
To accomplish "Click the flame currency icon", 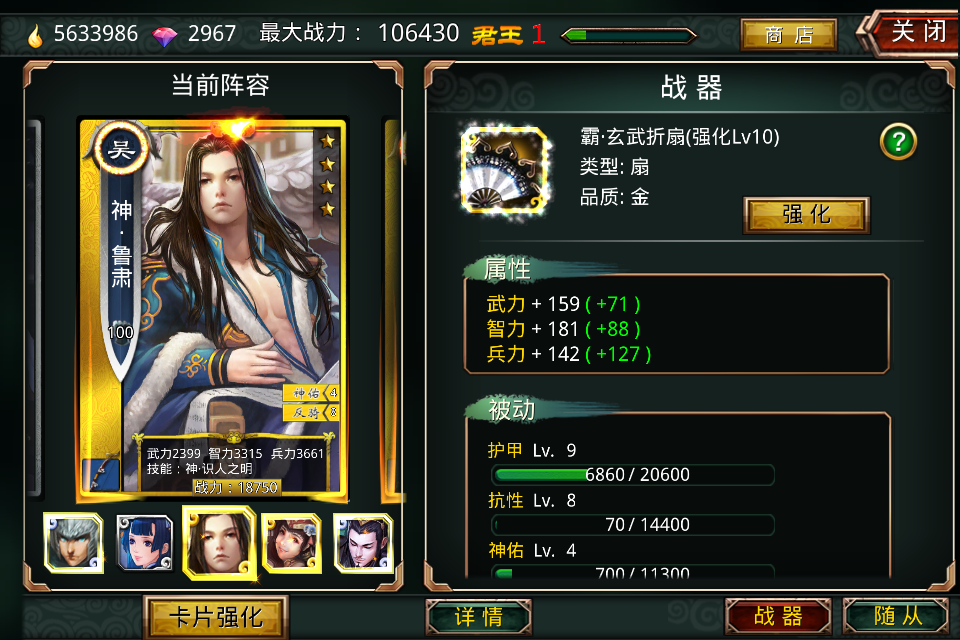I will pyautogui.click(x=36, y=36).
